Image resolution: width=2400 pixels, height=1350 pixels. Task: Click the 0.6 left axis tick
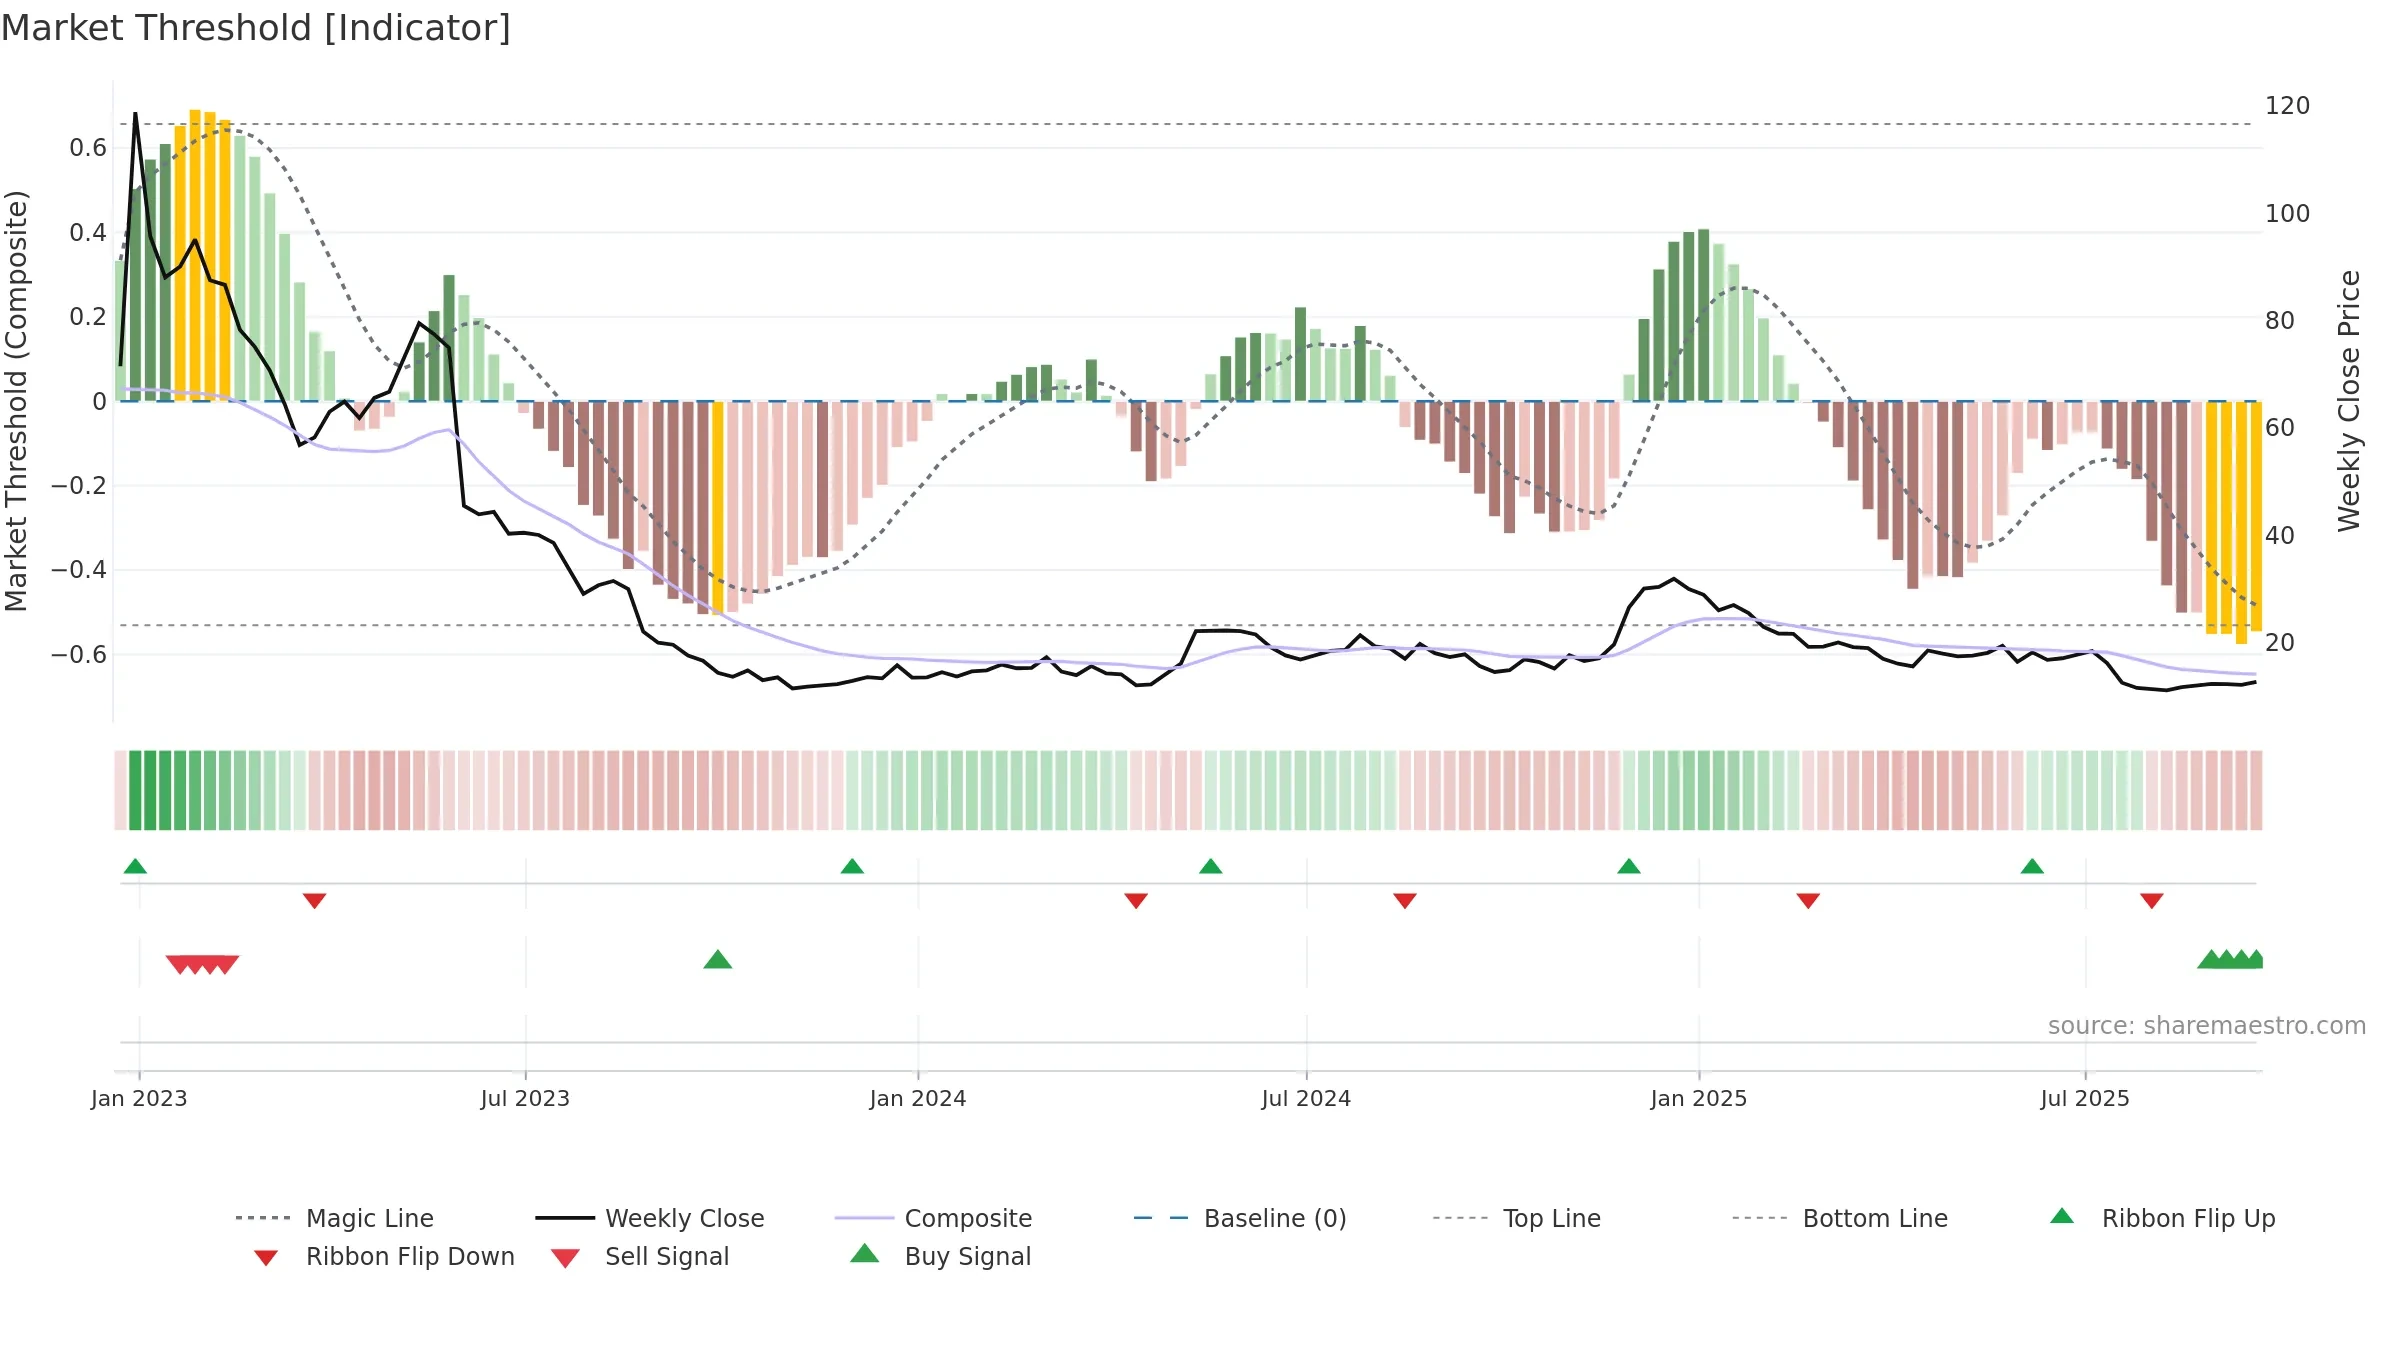(x=88, y=148)
